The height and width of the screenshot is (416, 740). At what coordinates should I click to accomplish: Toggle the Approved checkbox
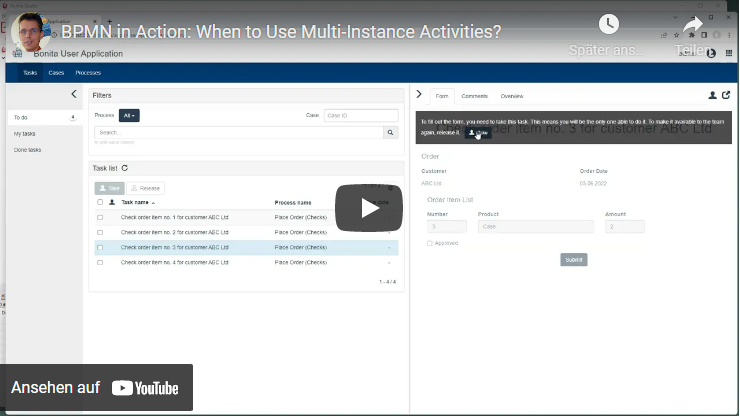(x=430, y=243)
